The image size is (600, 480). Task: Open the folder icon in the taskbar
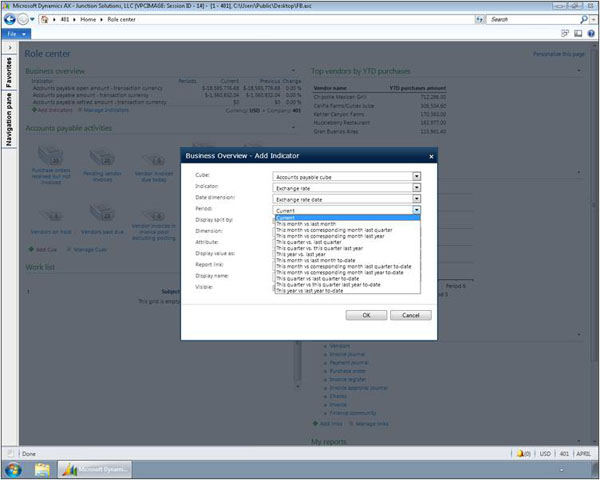(43, 469)
